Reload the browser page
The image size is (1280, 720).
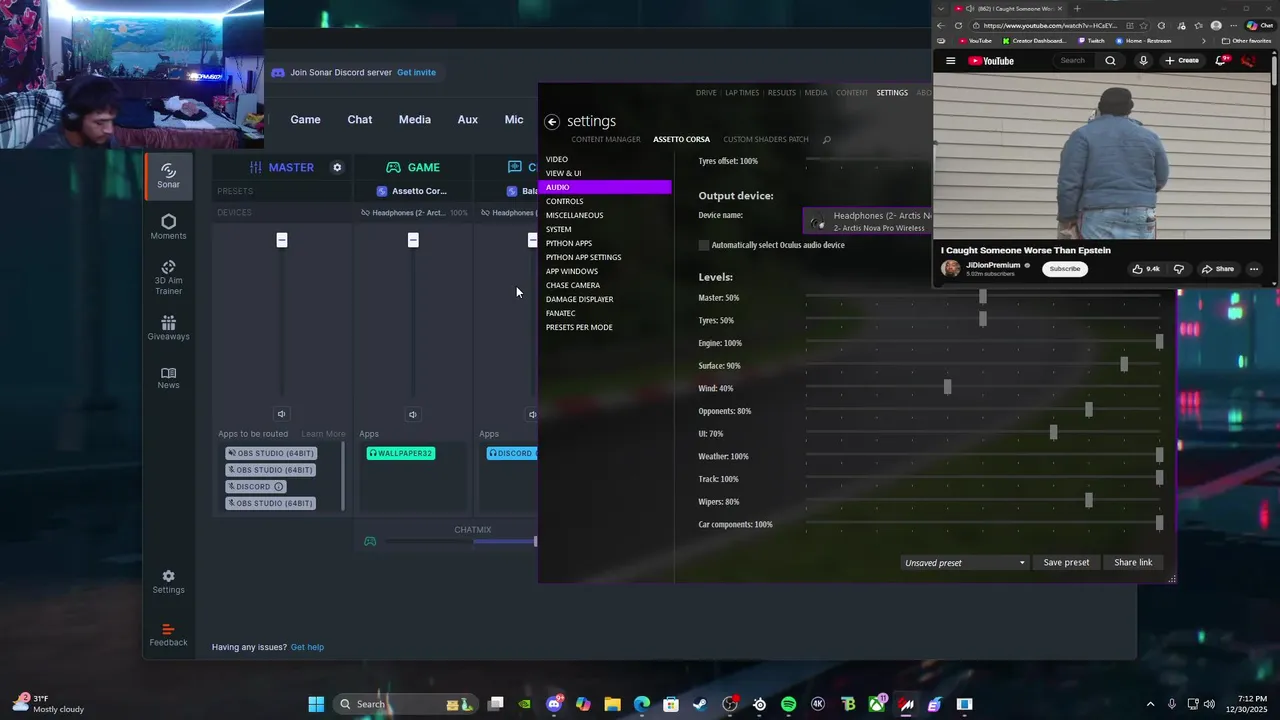pos(958,26)
